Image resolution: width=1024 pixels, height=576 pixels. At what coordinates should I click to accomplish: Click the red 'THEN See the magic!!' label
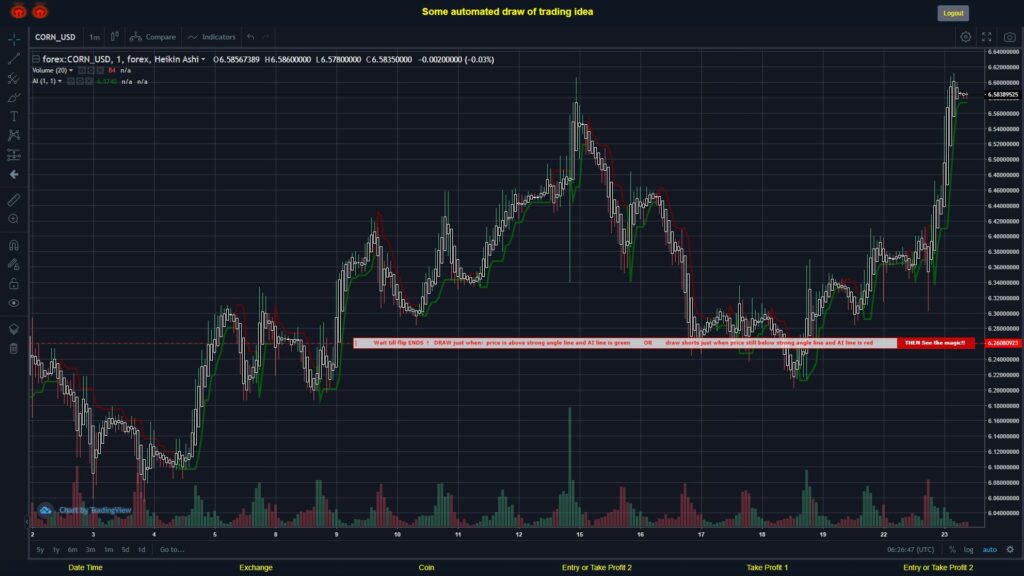click(x=935, y=343)
